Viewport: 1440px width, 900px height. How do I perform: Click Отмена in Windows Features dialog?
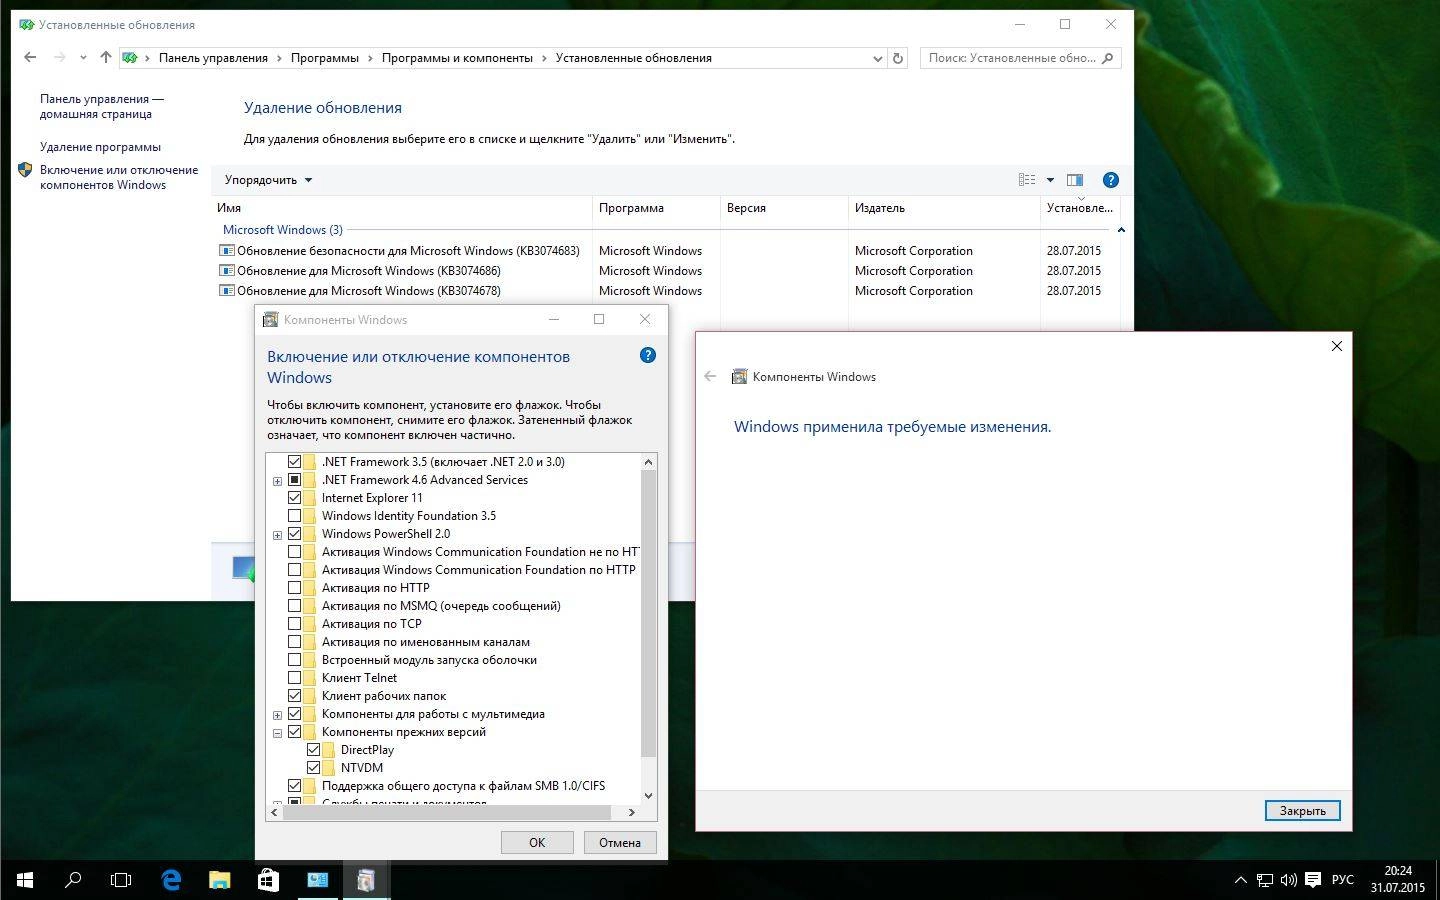(x=620, y=842)
